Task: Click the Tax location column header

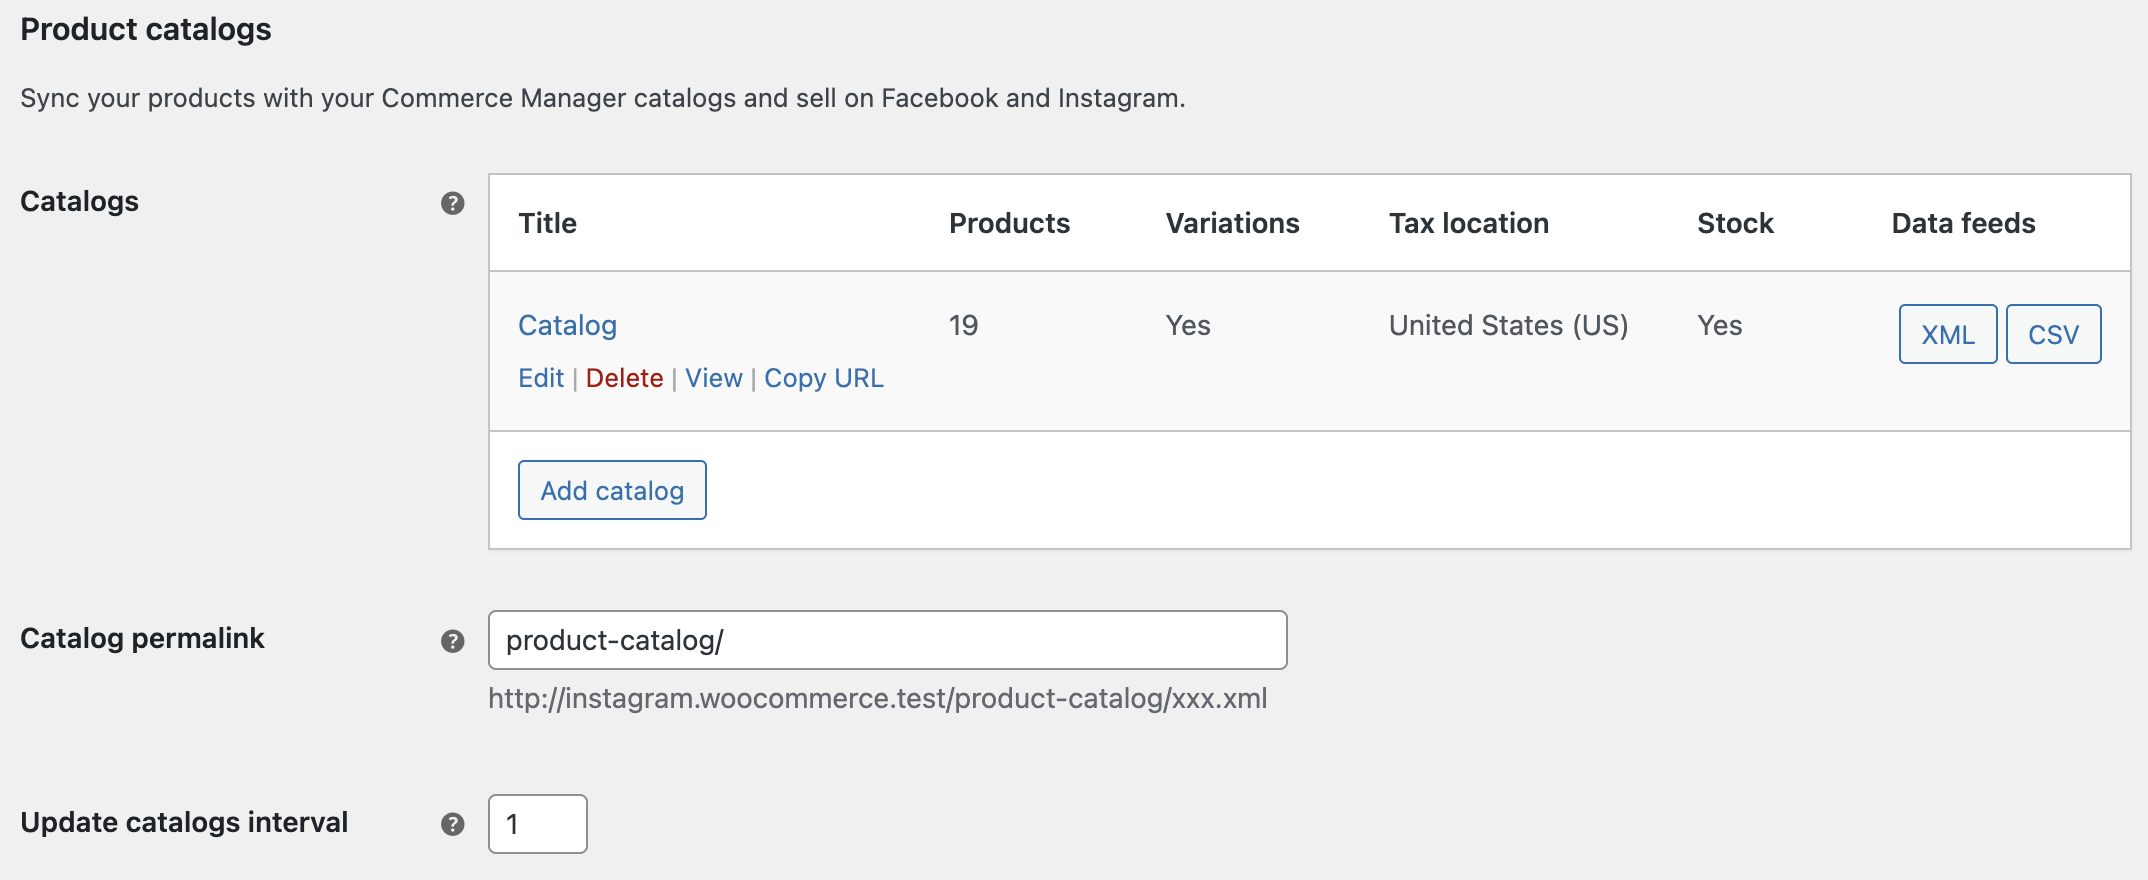Action: 1468,223
